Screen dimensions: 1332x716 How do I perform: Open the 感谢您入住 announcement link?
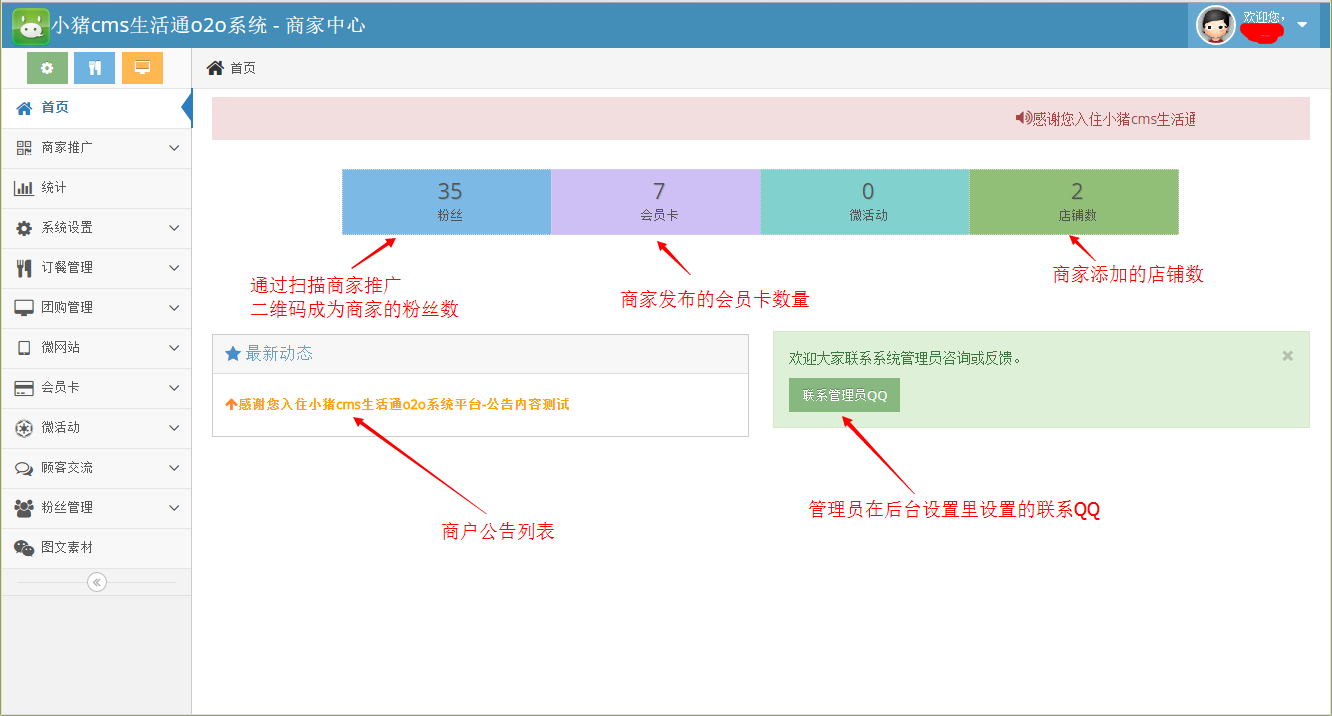point(403,405)
